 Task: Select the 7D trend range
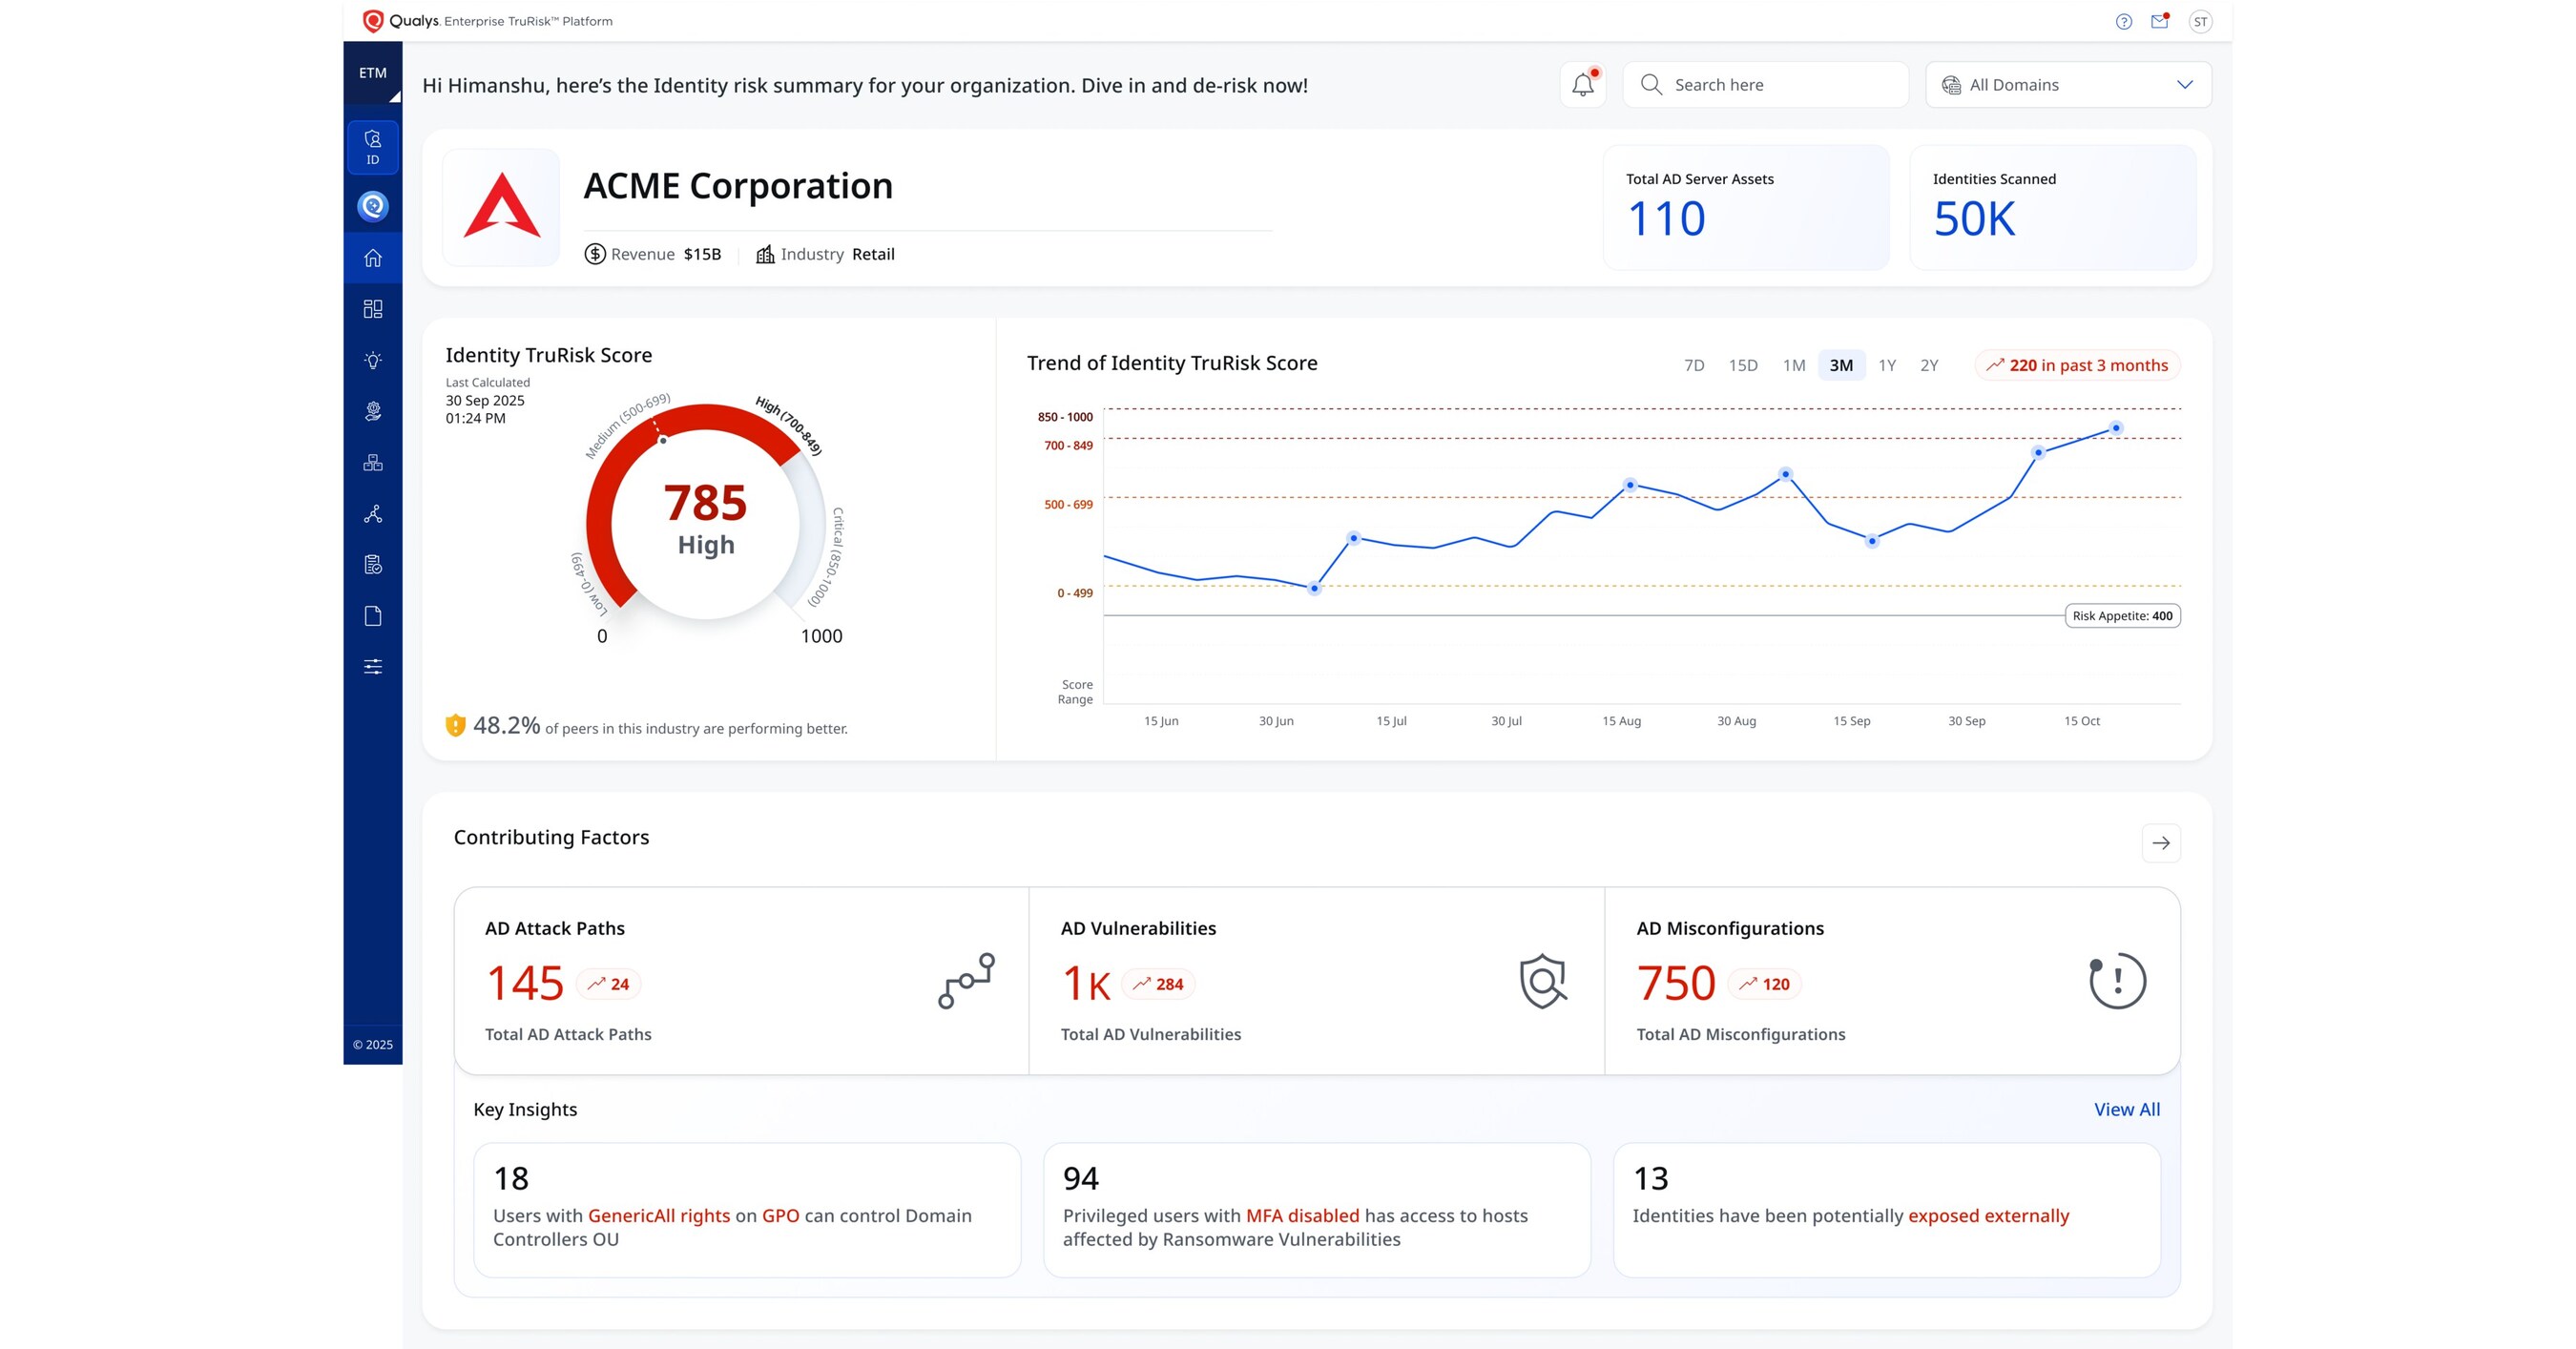point(1694,365)
